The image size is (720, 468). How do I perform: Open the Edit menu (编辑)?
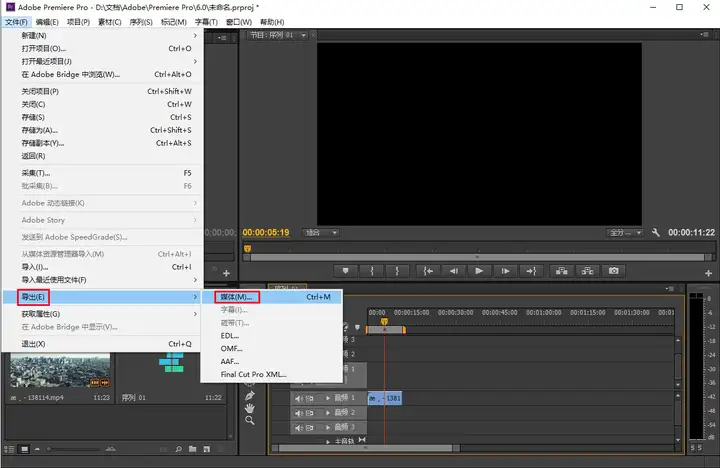[x=47, y=22]
